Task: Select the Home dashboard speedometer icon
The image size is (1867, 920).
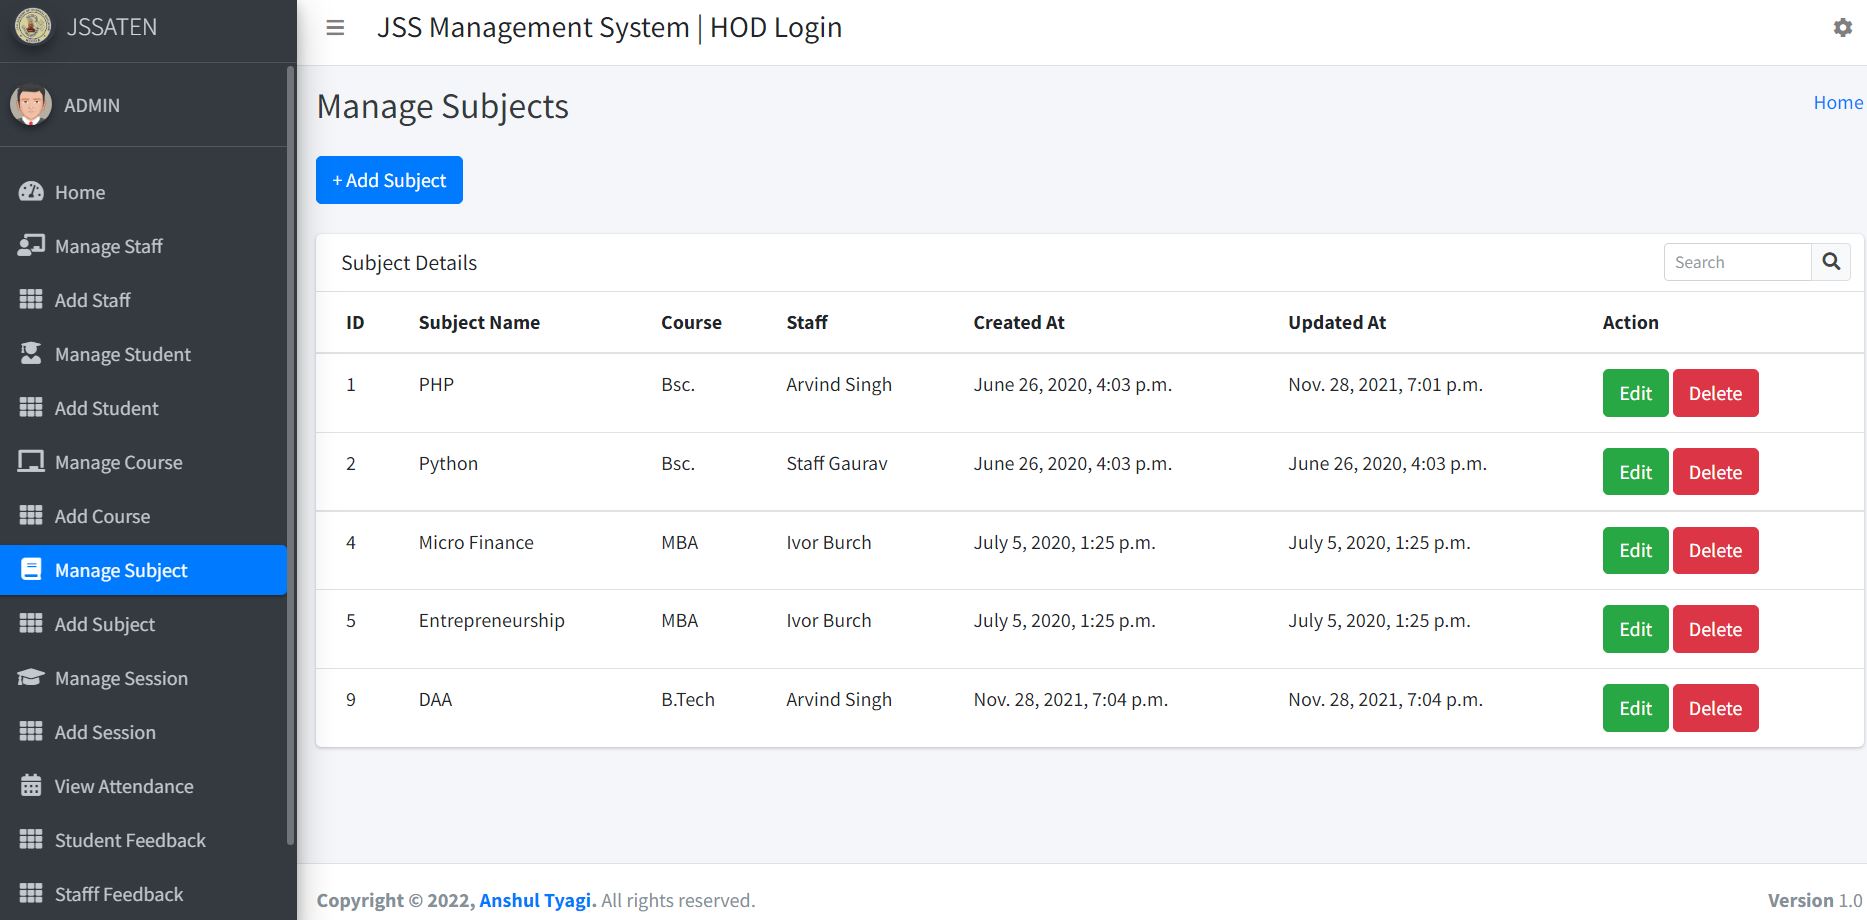Action: 31,191
